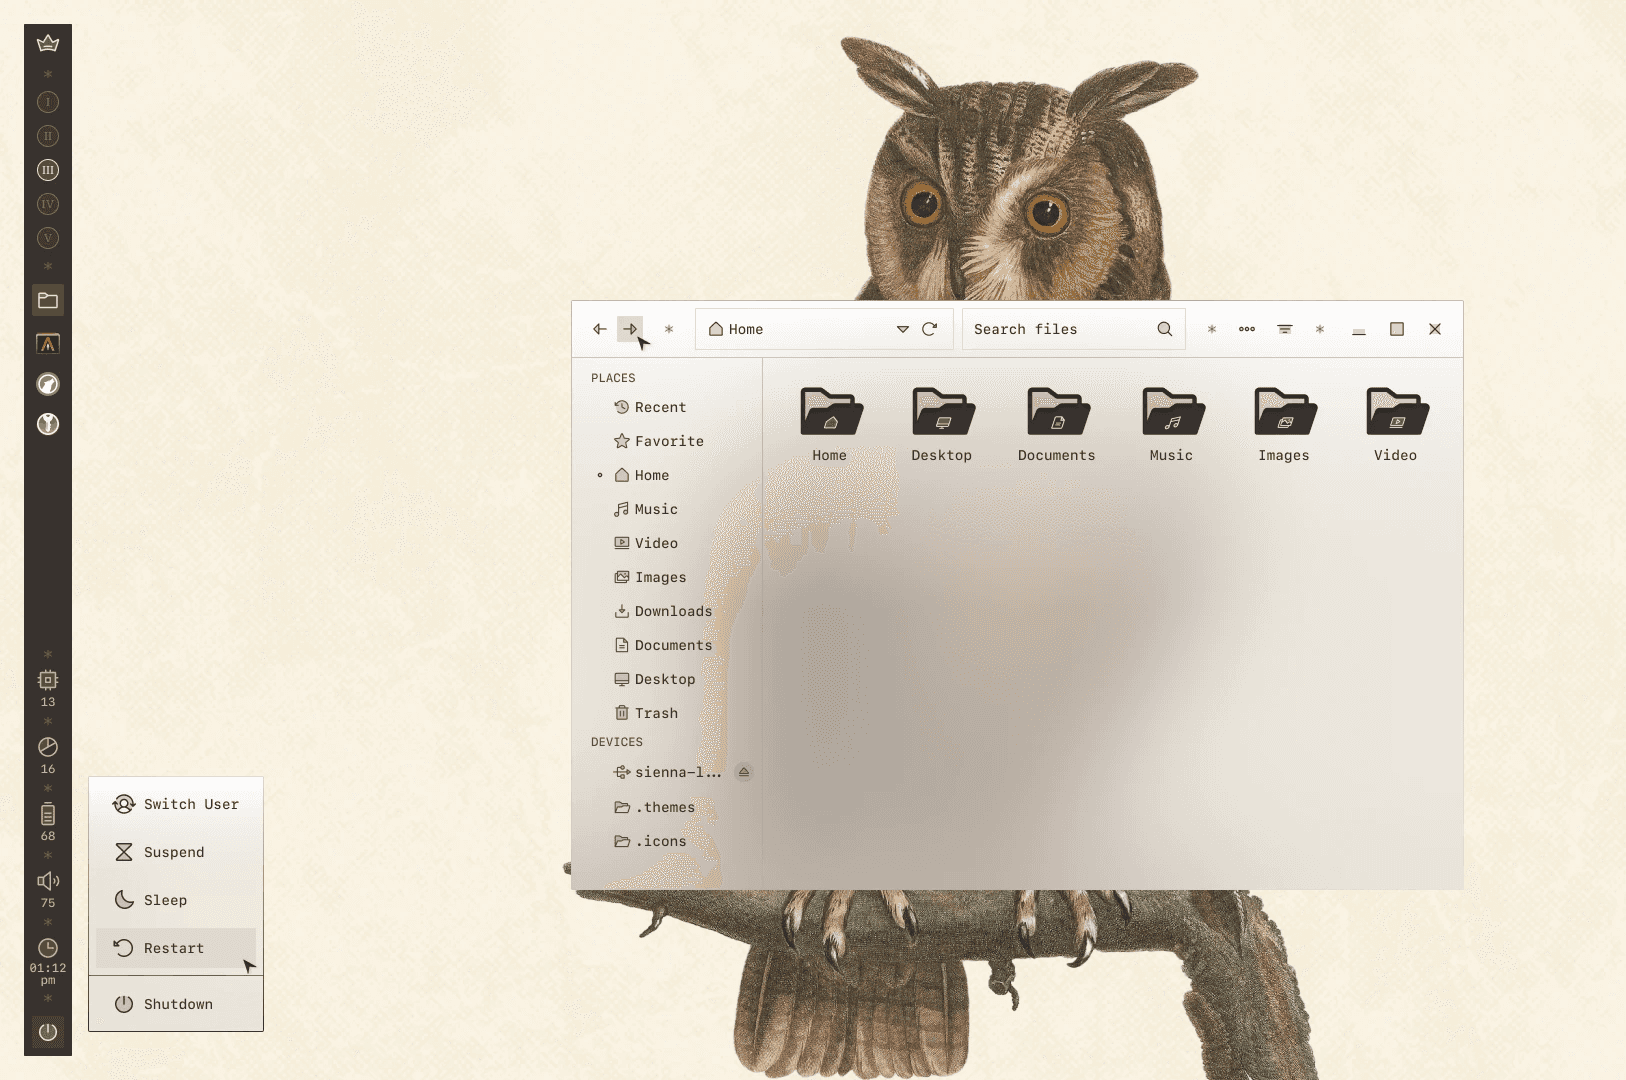Eject the sienna-l... device
Image resolution: width=1626 pixels, height=1080 pixels.
(743, 772)
